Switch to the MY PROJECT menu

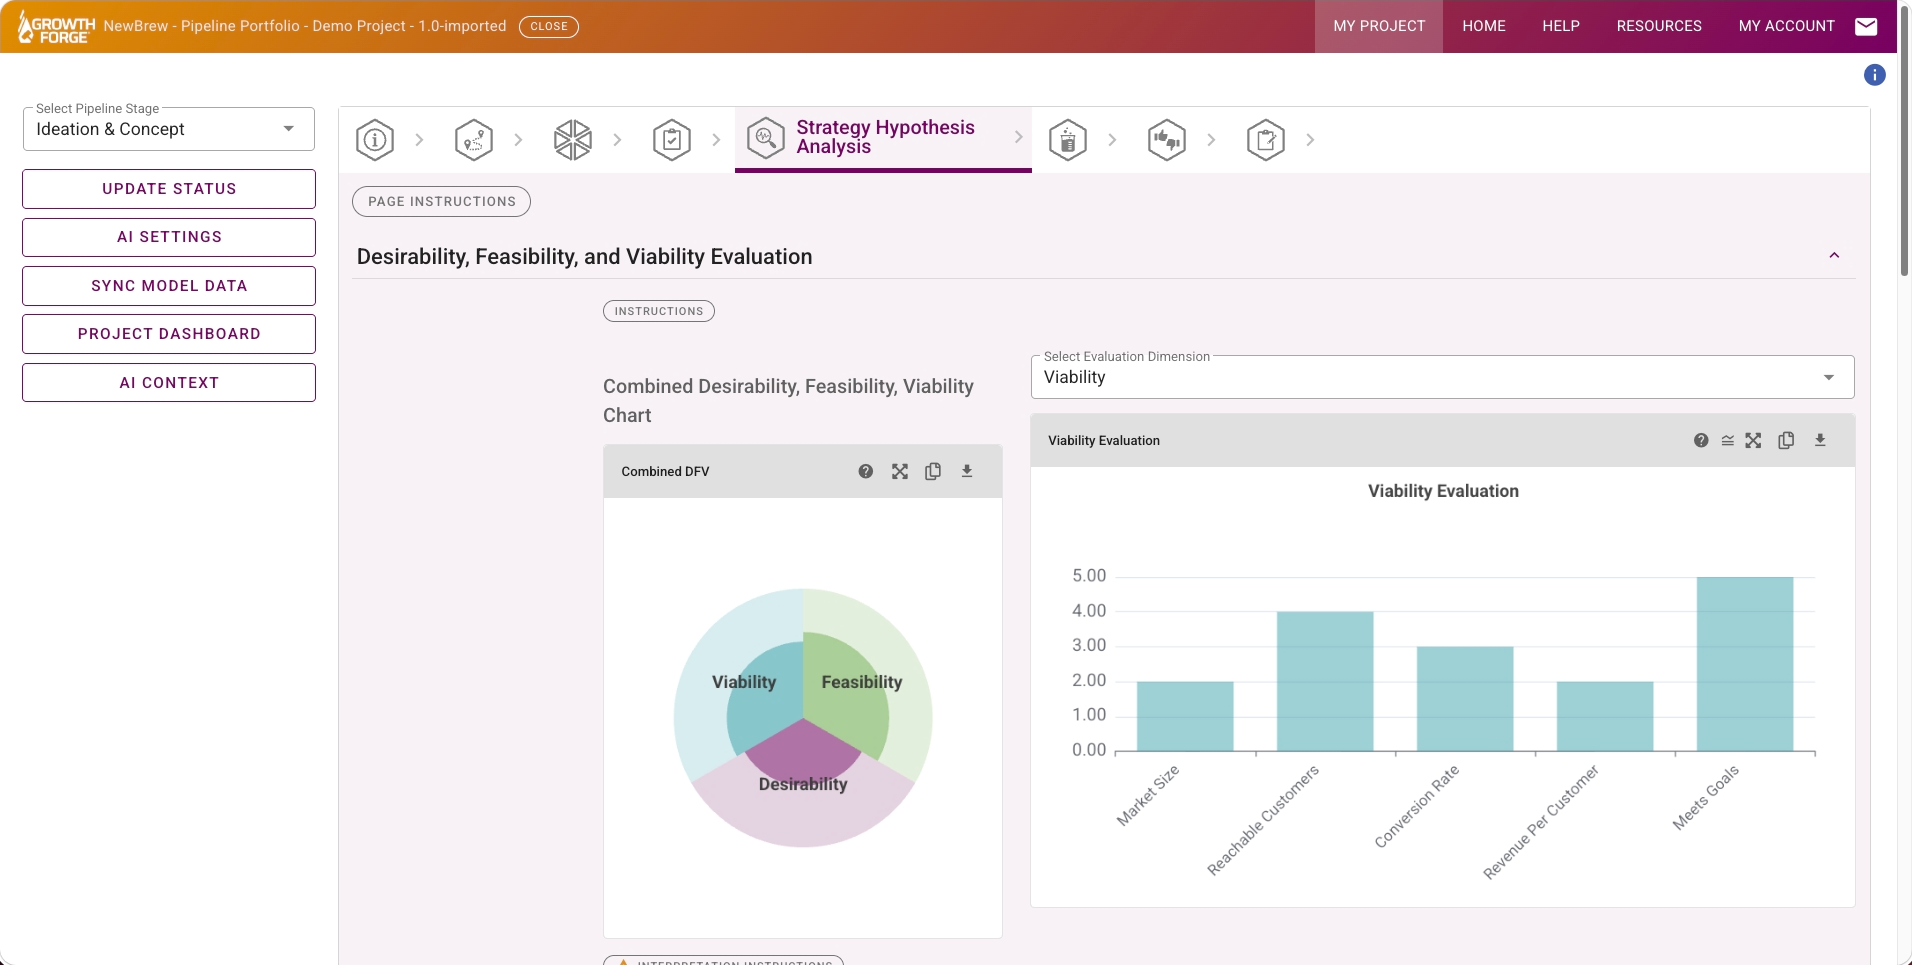(x=1379, y=26)
